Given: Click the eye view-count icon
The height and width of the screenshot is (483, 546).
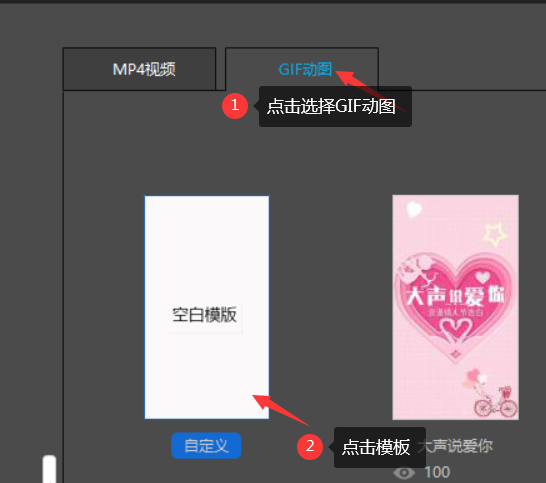Looking at the screenshot, I should tap(404, 473).
